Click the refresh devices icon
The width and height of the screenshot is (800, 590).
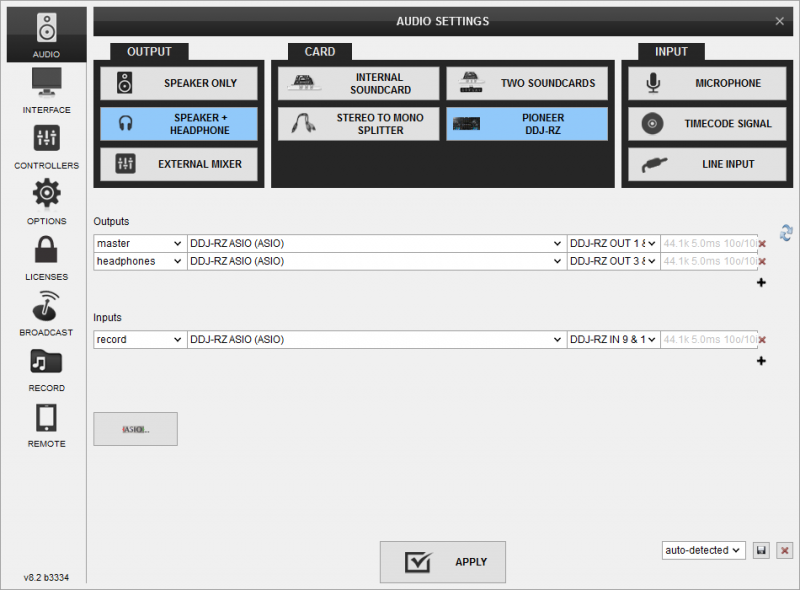(x=786, y=232)
